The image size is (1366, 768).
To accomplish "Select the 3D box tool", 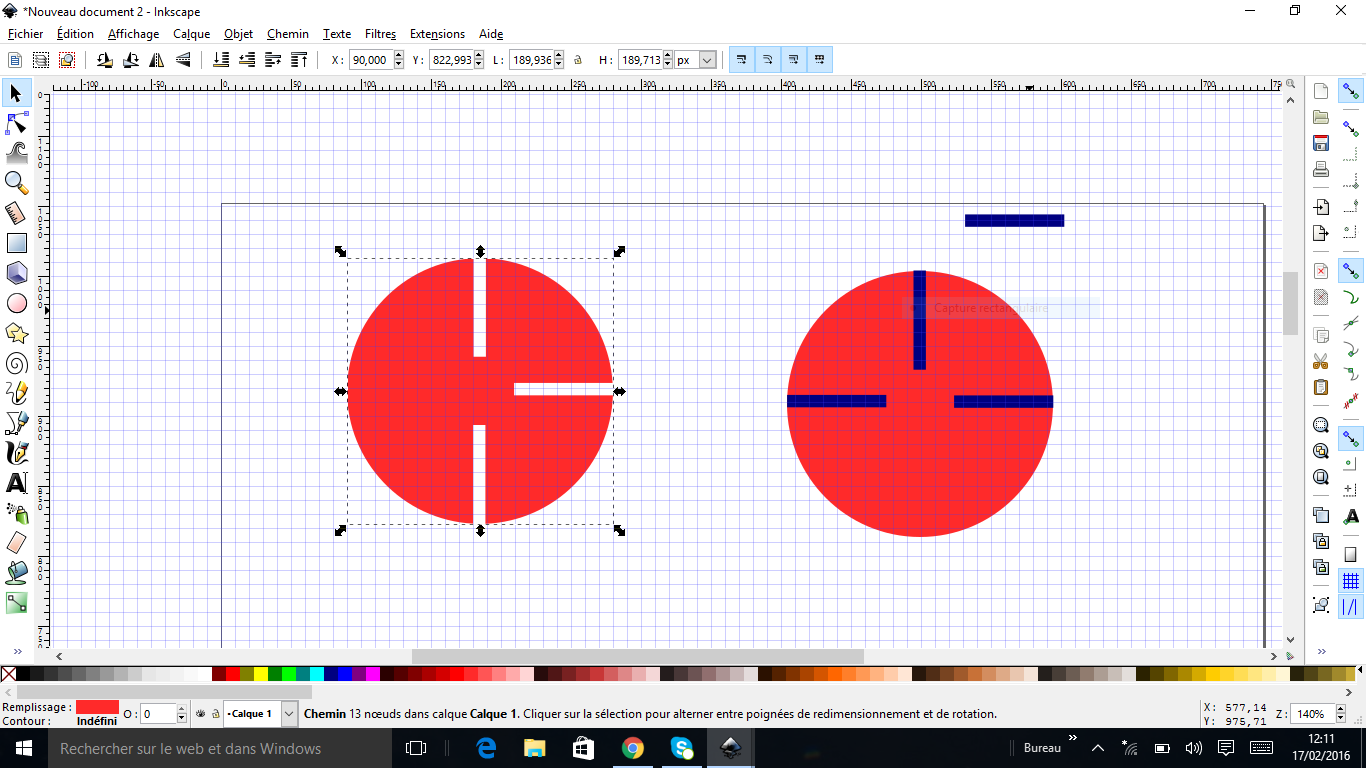I will click(x=16, y=273).
